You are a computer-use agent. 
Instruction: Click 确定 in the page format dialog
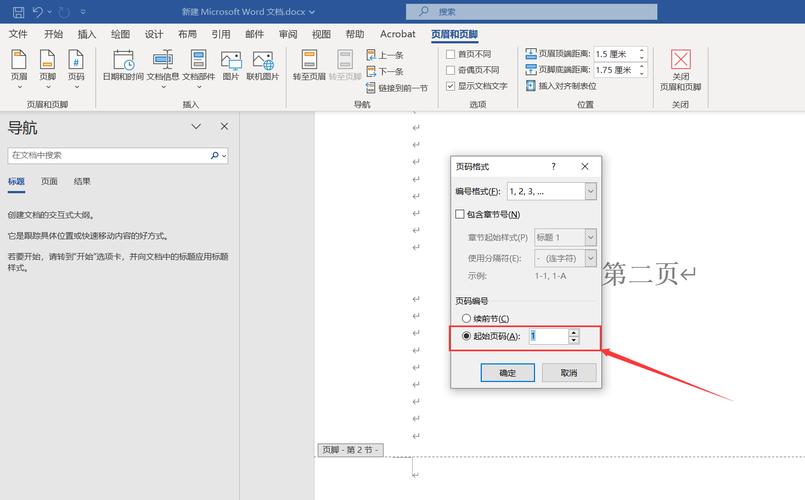[507, 373]
